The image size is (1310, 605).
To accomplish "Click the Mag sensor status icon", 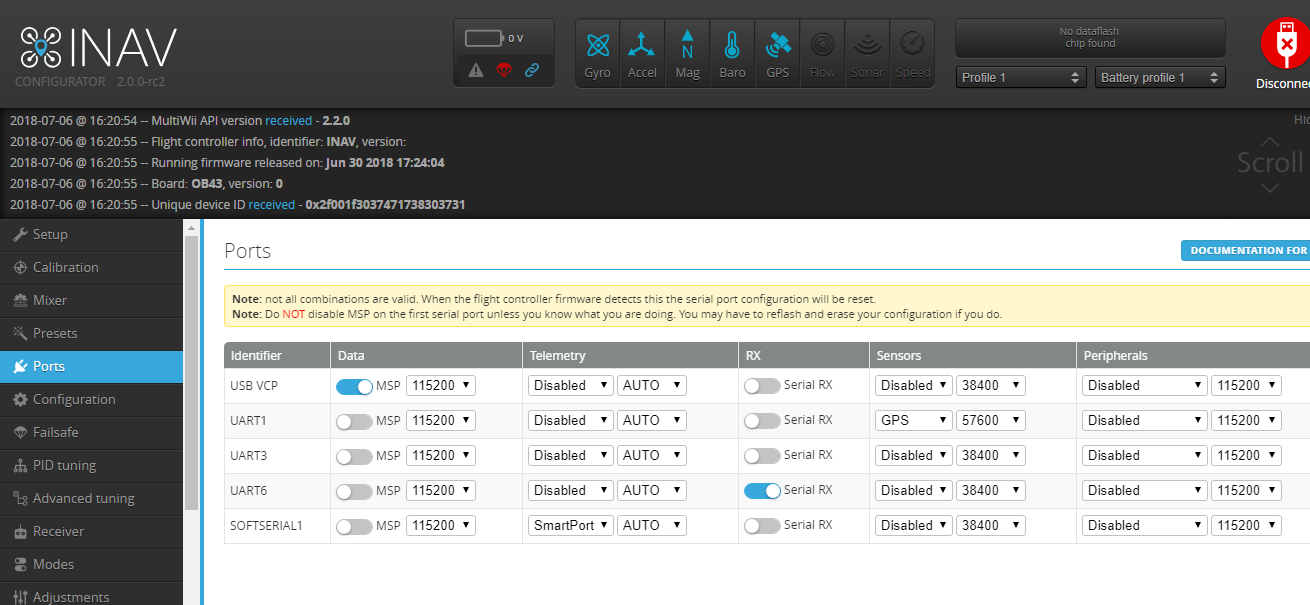I will tap(687, 54).
